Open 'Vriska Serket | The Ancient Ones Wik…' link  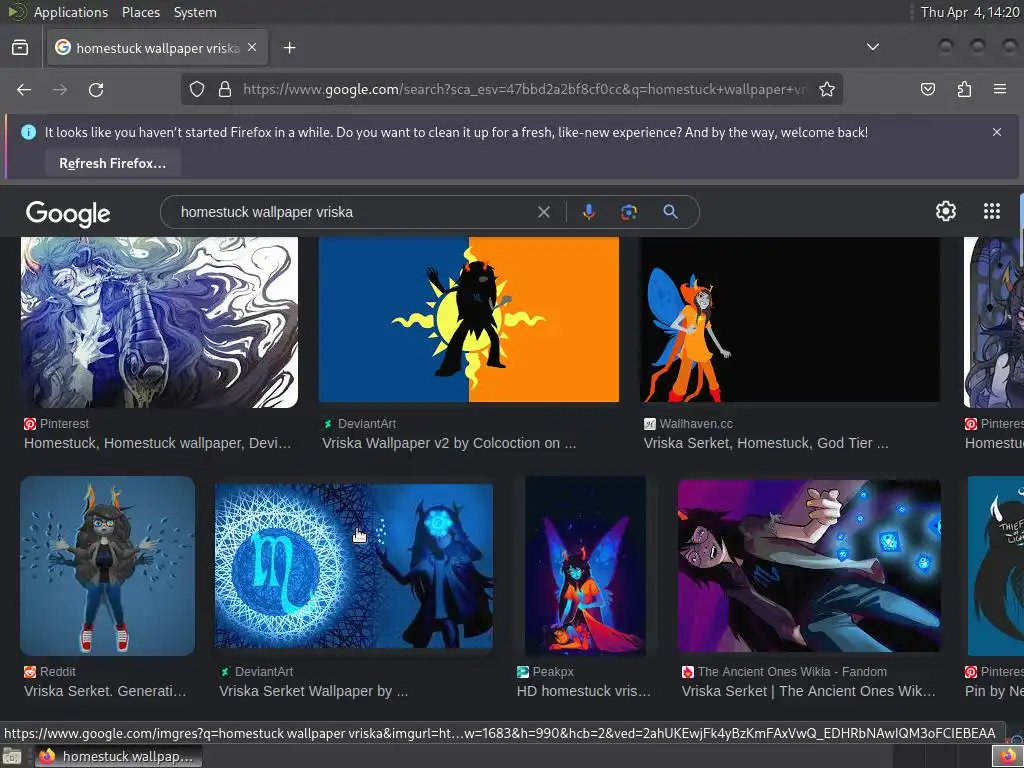pos(808,691)
